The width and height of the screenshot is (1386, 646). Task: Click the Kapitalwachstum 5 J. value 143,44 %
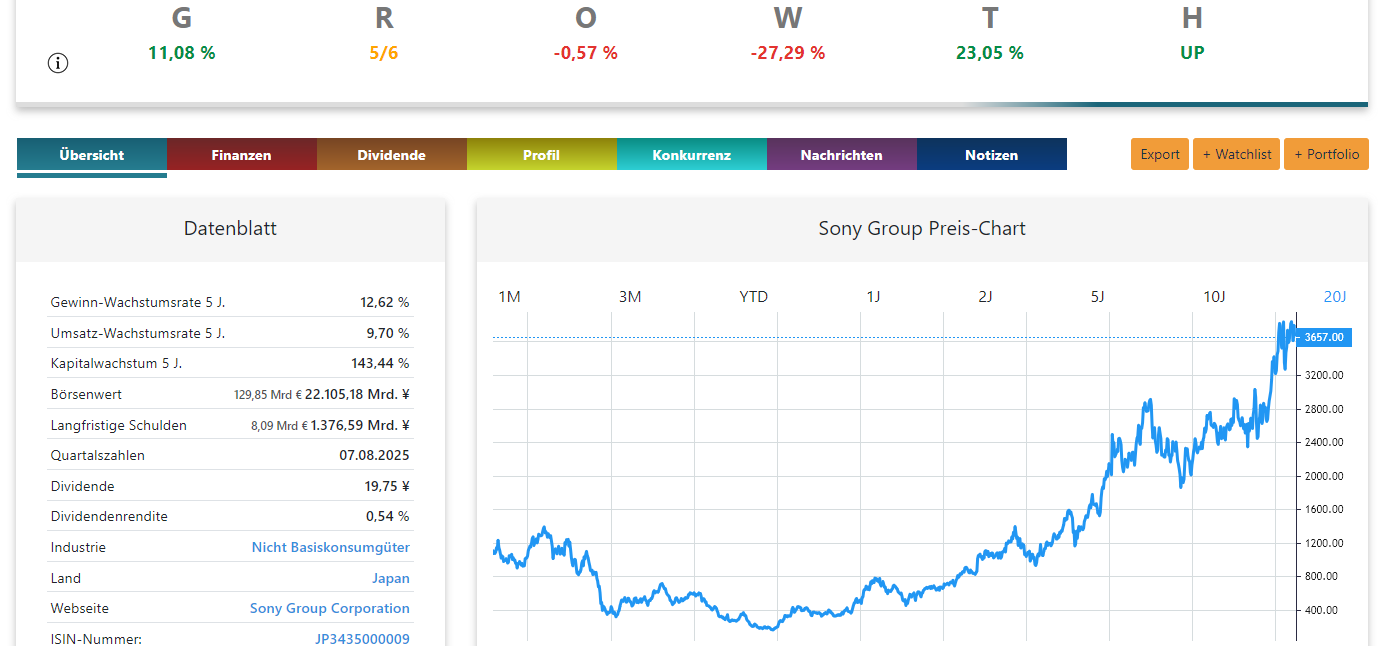pyautogui.click(x=381, y=363)
